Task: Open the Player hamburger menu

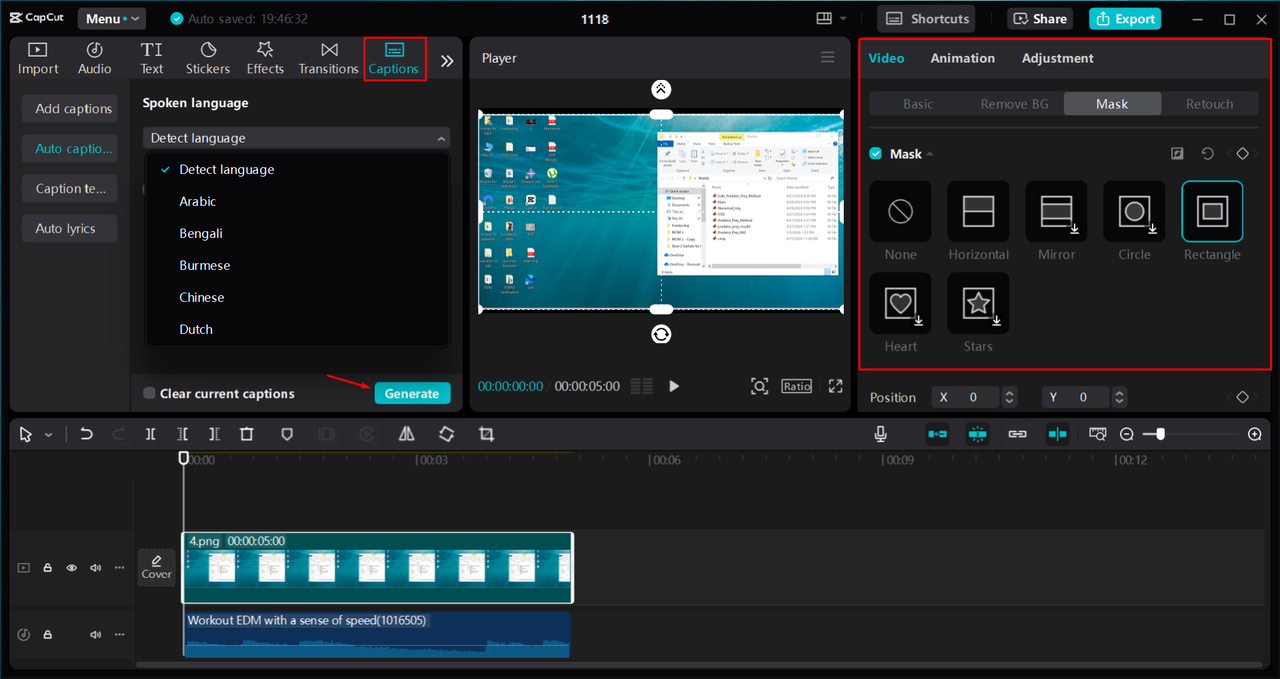Action: [828, 57]
